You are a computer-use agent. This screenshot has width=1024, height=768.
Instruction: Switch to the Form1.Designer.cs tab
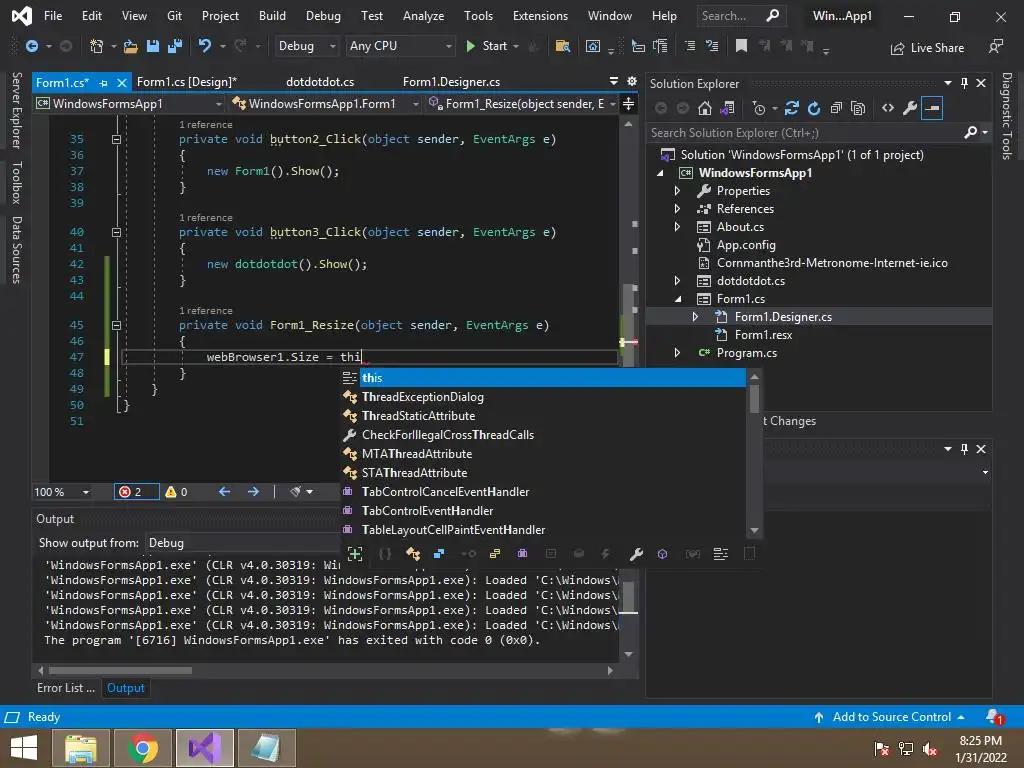451,82
